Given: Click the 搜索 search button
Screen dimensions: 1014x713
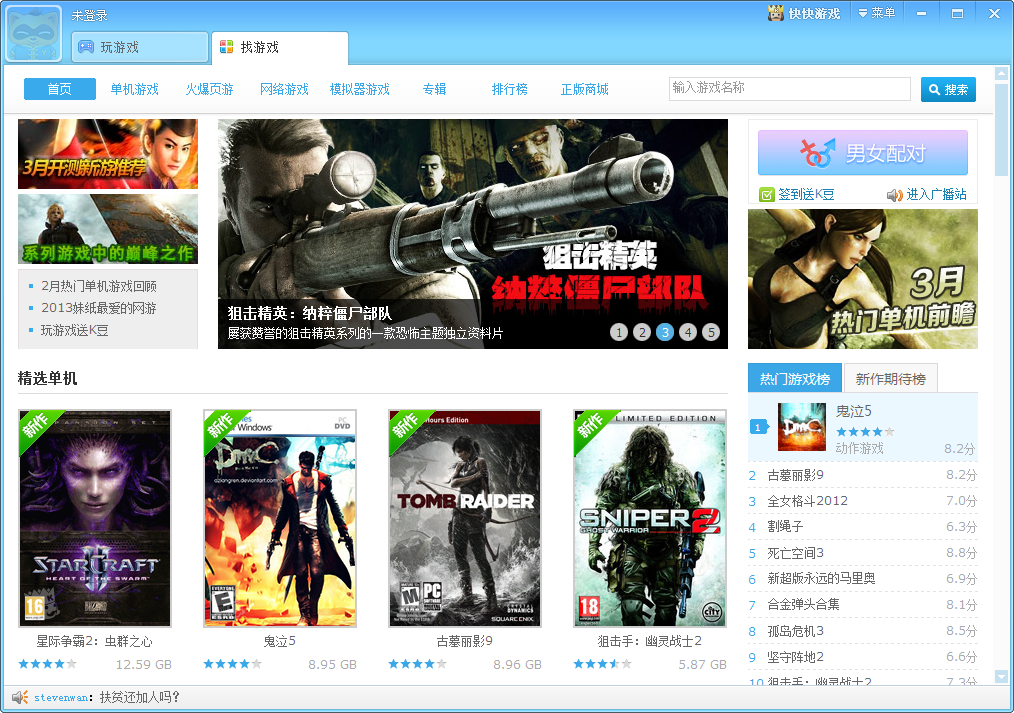Looking at the screenshot, I should pyautogui.click(x=948, y=89).
